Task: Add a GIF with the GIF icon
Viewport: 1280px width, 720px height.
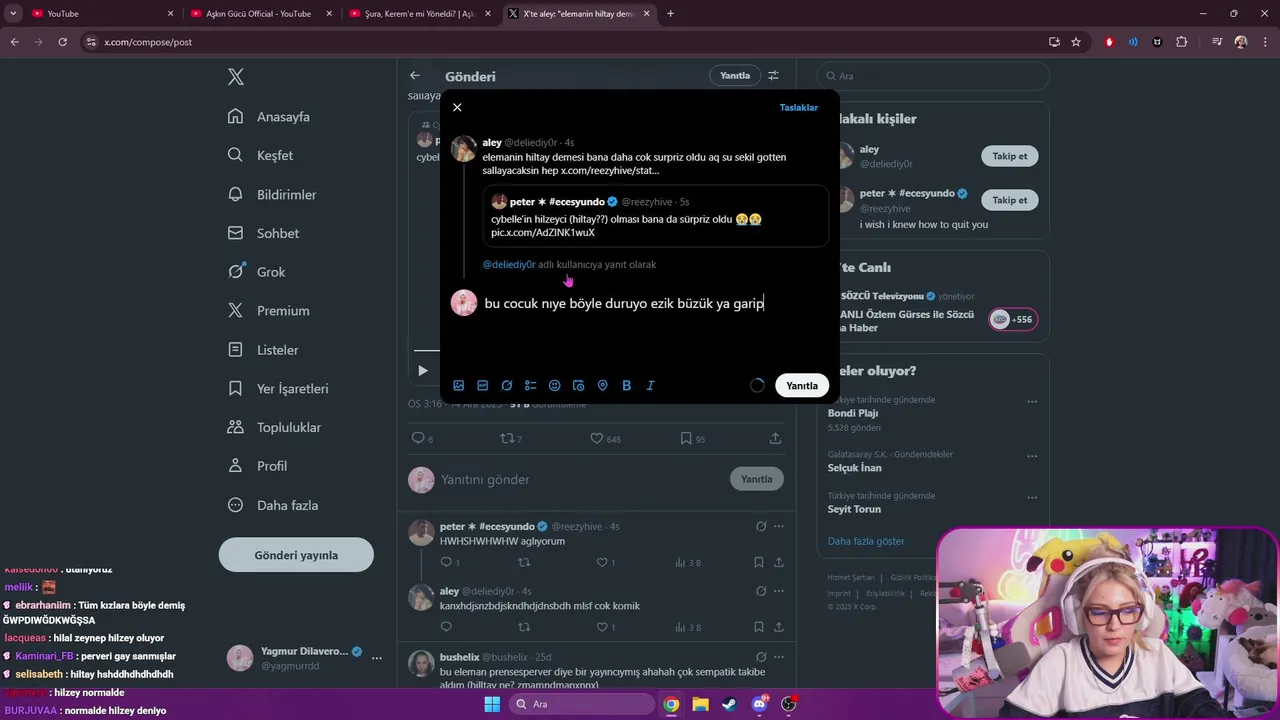Action: pyautogui.click(x=483, y=385)
